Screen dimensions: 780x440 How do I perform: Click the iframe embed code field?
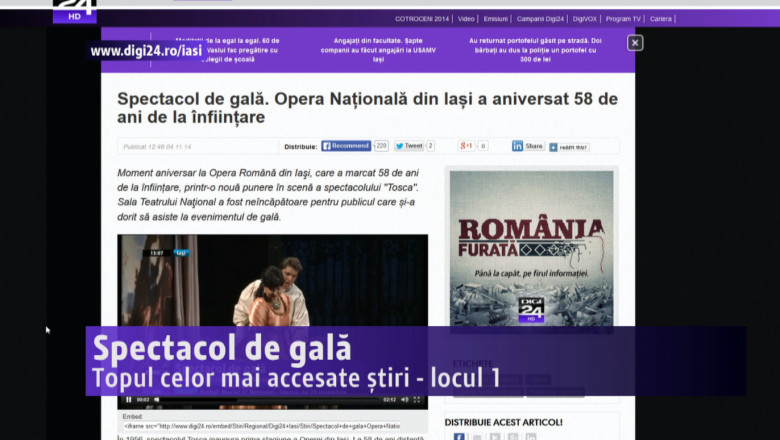(262, 426)
